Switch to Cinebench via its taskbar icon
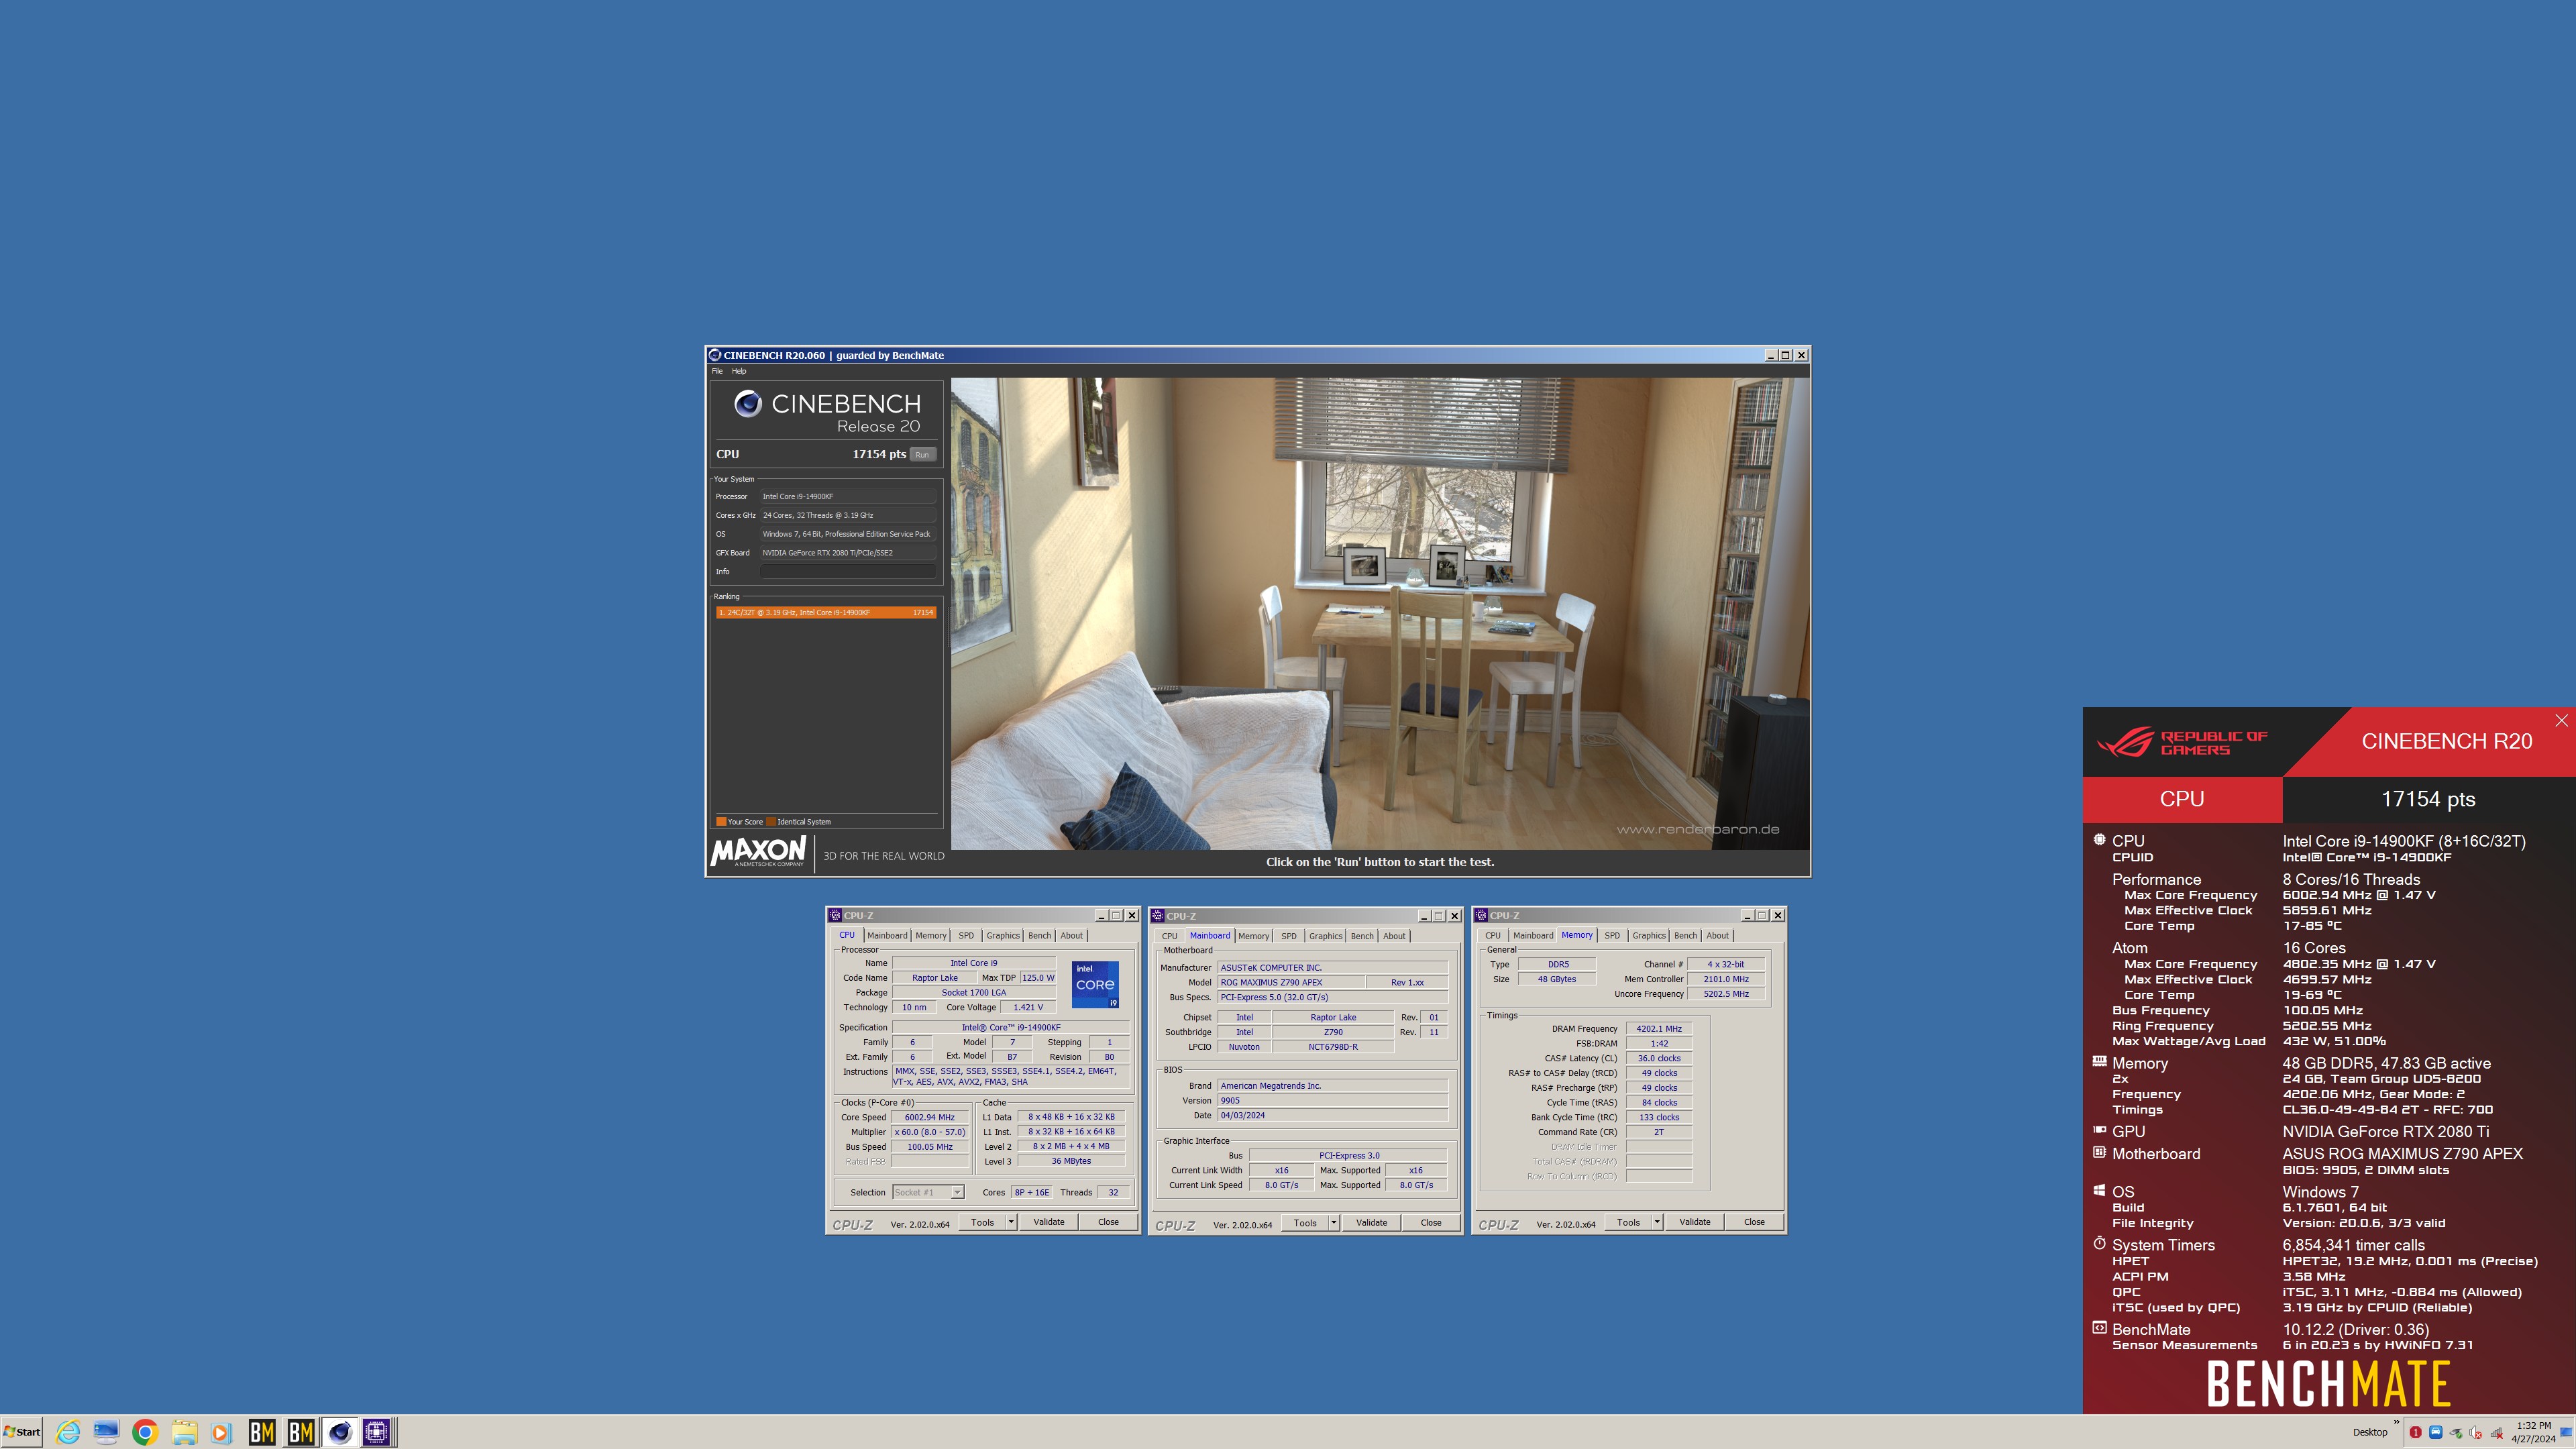This screenshot has width=2576, height=1449. (340, 1432)
